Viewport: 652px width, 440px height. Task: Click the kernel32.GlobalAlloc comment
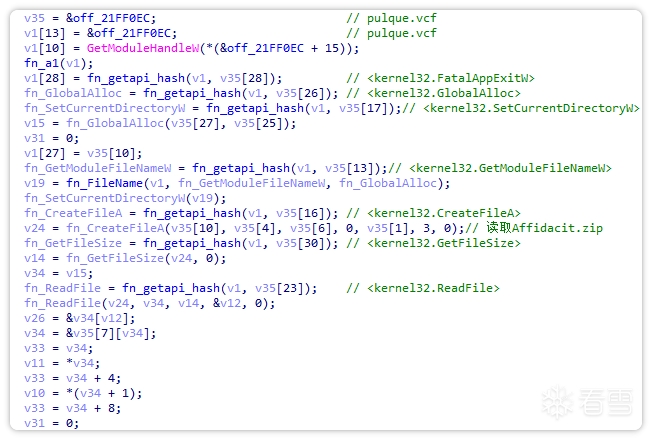pos(433,93)
